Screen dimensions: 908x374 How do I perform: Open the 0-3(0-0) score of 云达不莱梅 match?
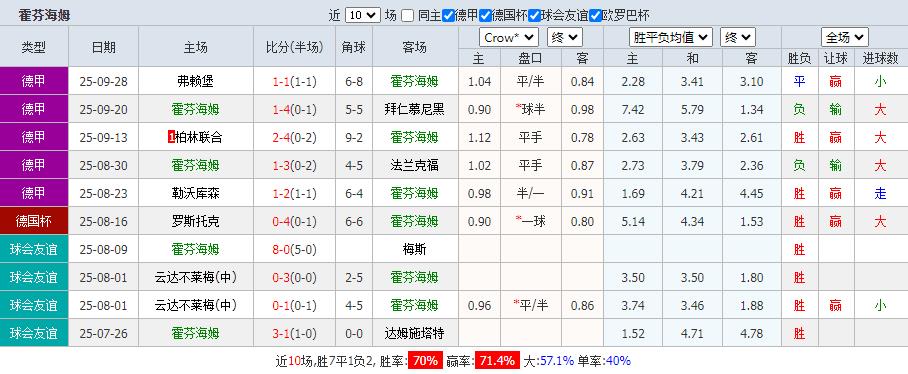[294, 278]
